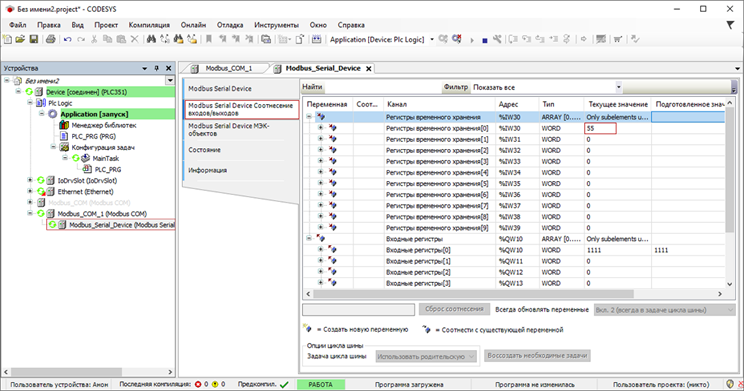Start the application with the play icon

point(472,40)
